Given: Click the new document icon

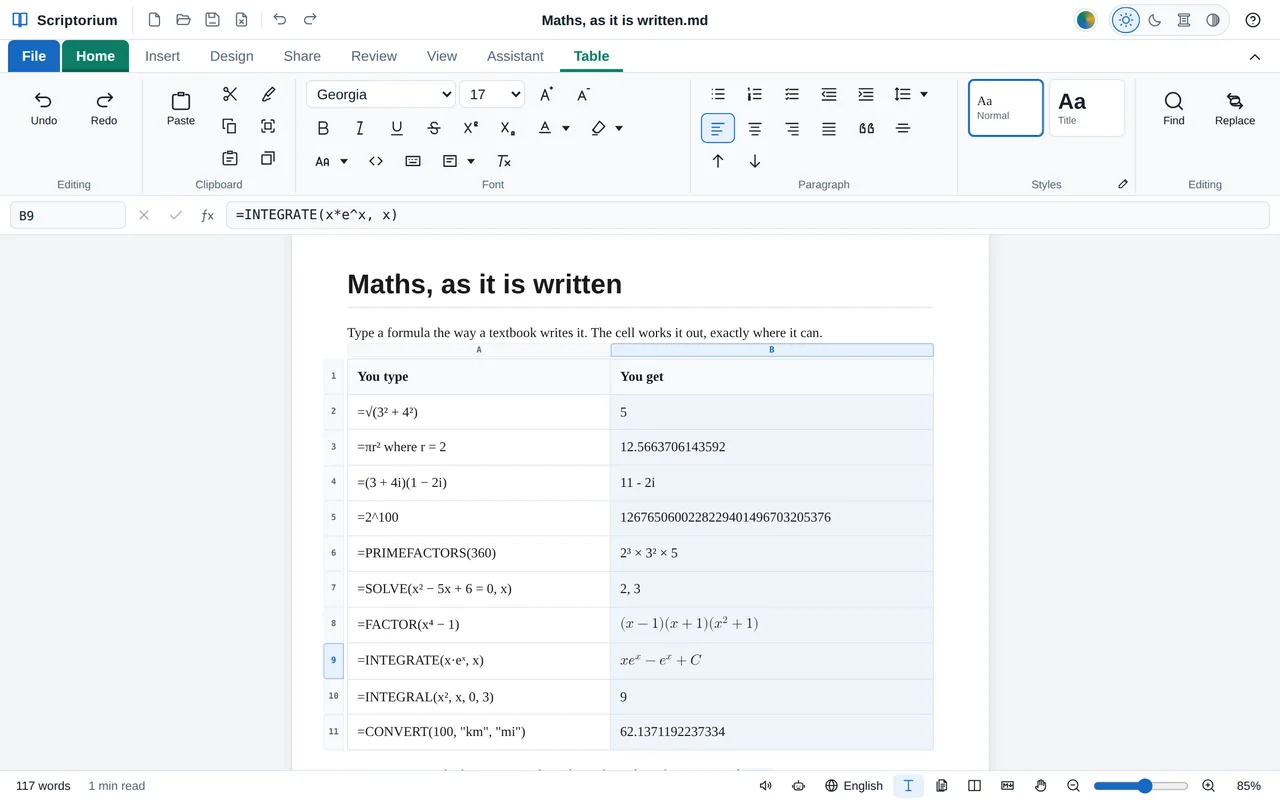Looking at the screenshot, I should point(154,20).
